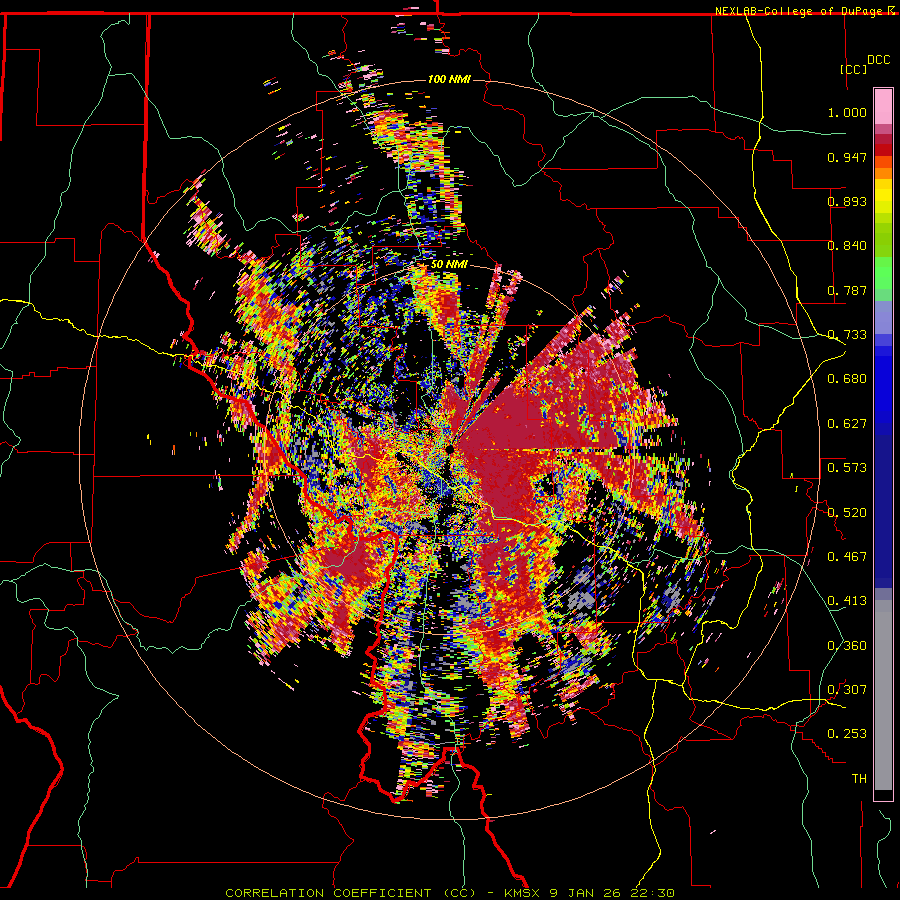This screenshot has width=900, height=900.
Task: Pick the gray lower segment of the color bar
Action: (883, 695)
